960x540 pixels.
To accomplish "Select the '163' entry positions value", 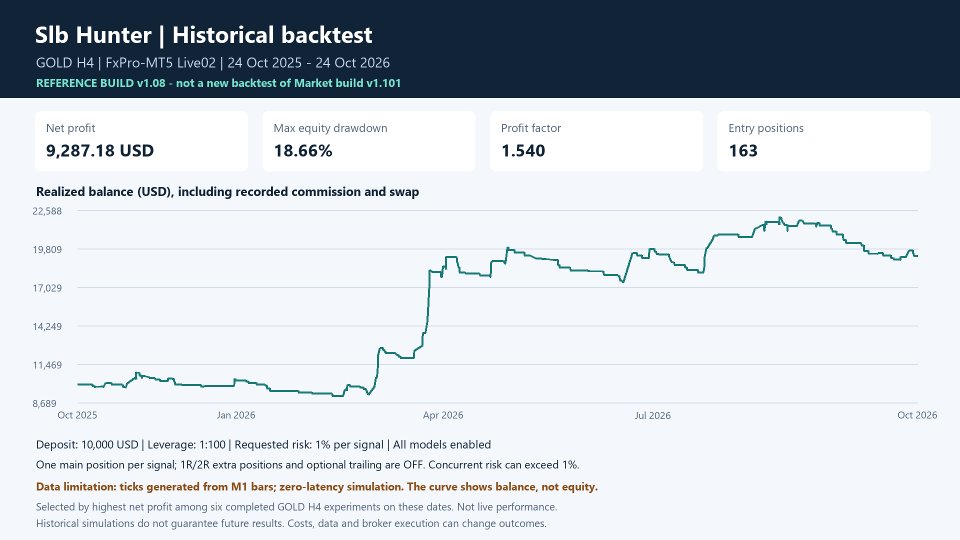I will [x=743, y=151].
